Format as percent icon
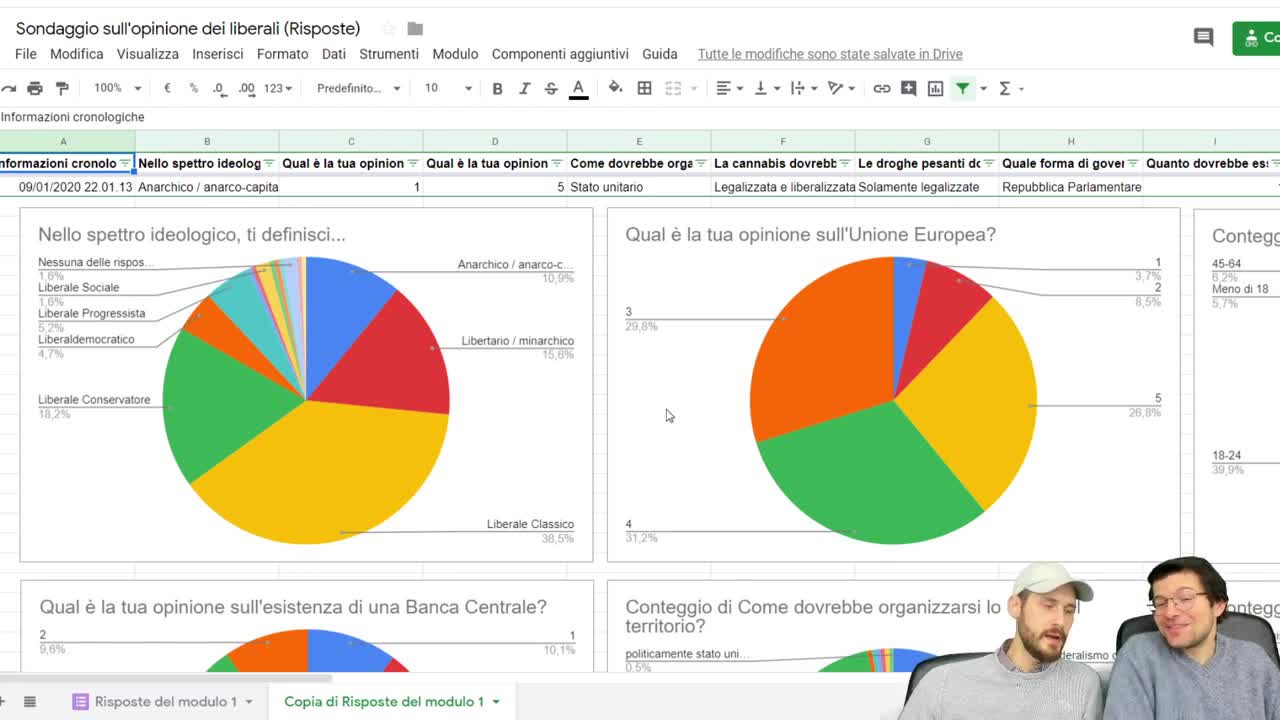This screenshot has width=1280, height=720. click(x=193, y=88)
